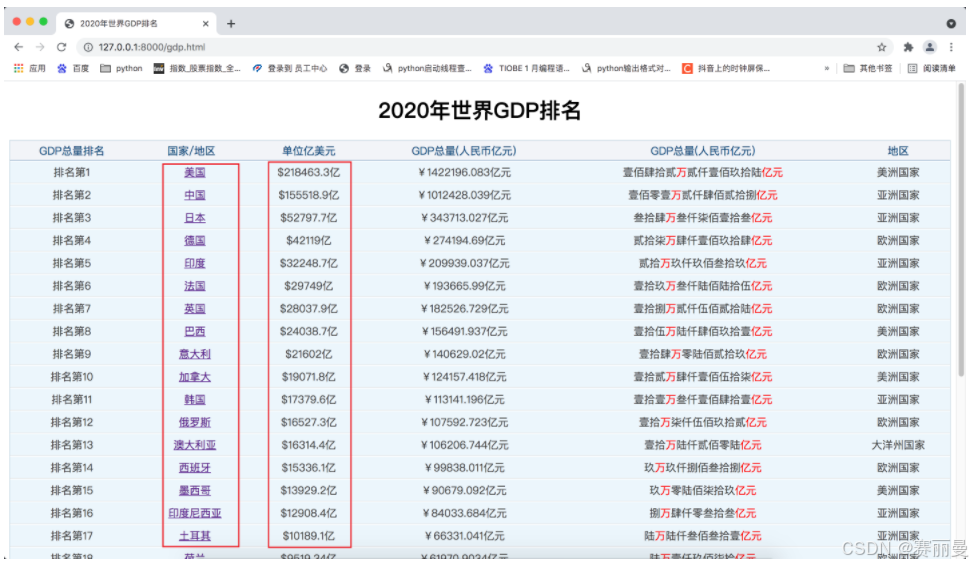Select the 排名第17 cell
Screen dimensions: 973x566
(71, 536)
